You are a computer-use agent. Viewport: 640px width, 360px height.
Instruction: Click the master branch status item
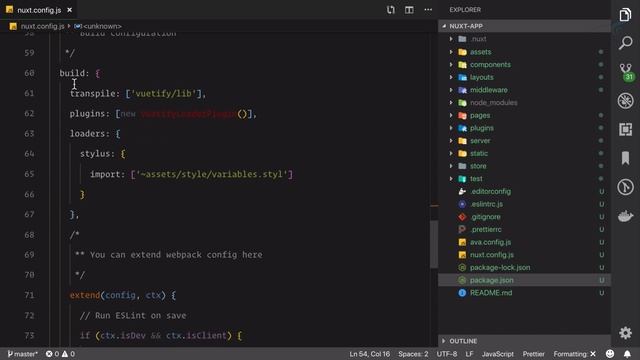tap(22, 354)
